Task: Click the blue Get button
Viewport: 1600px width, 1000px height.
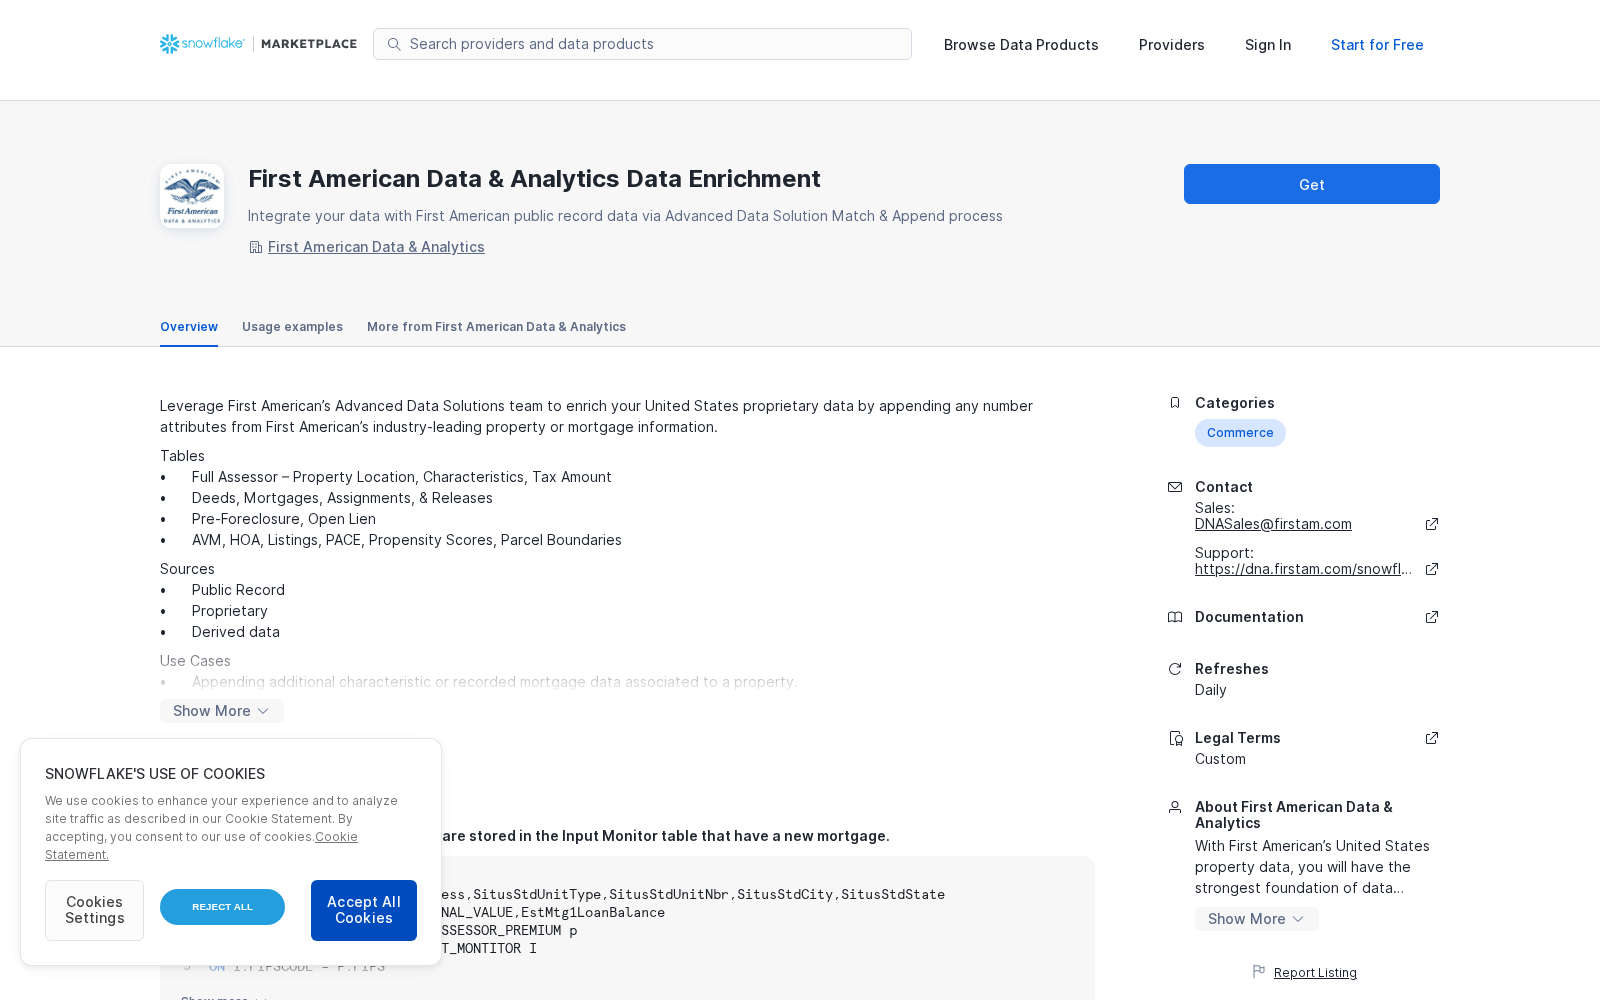Action: tap(1312, 184)
